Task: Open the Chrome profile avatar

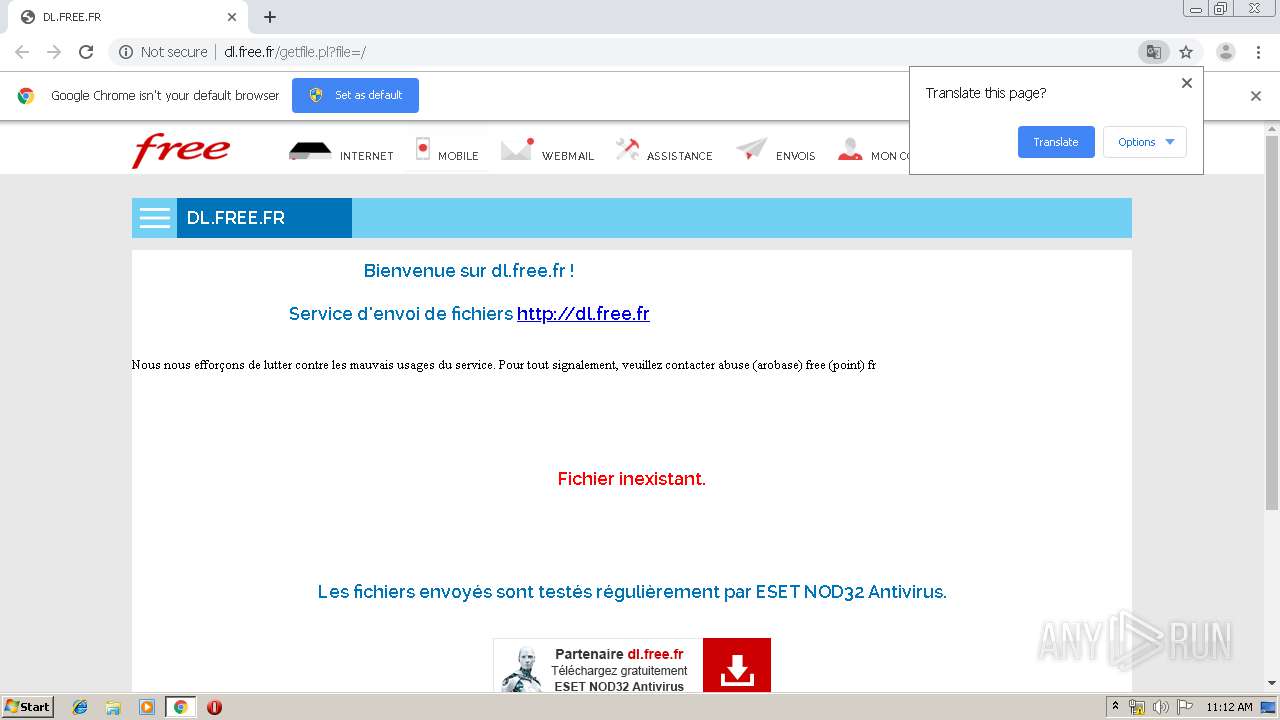Action: pos(1226,52)
